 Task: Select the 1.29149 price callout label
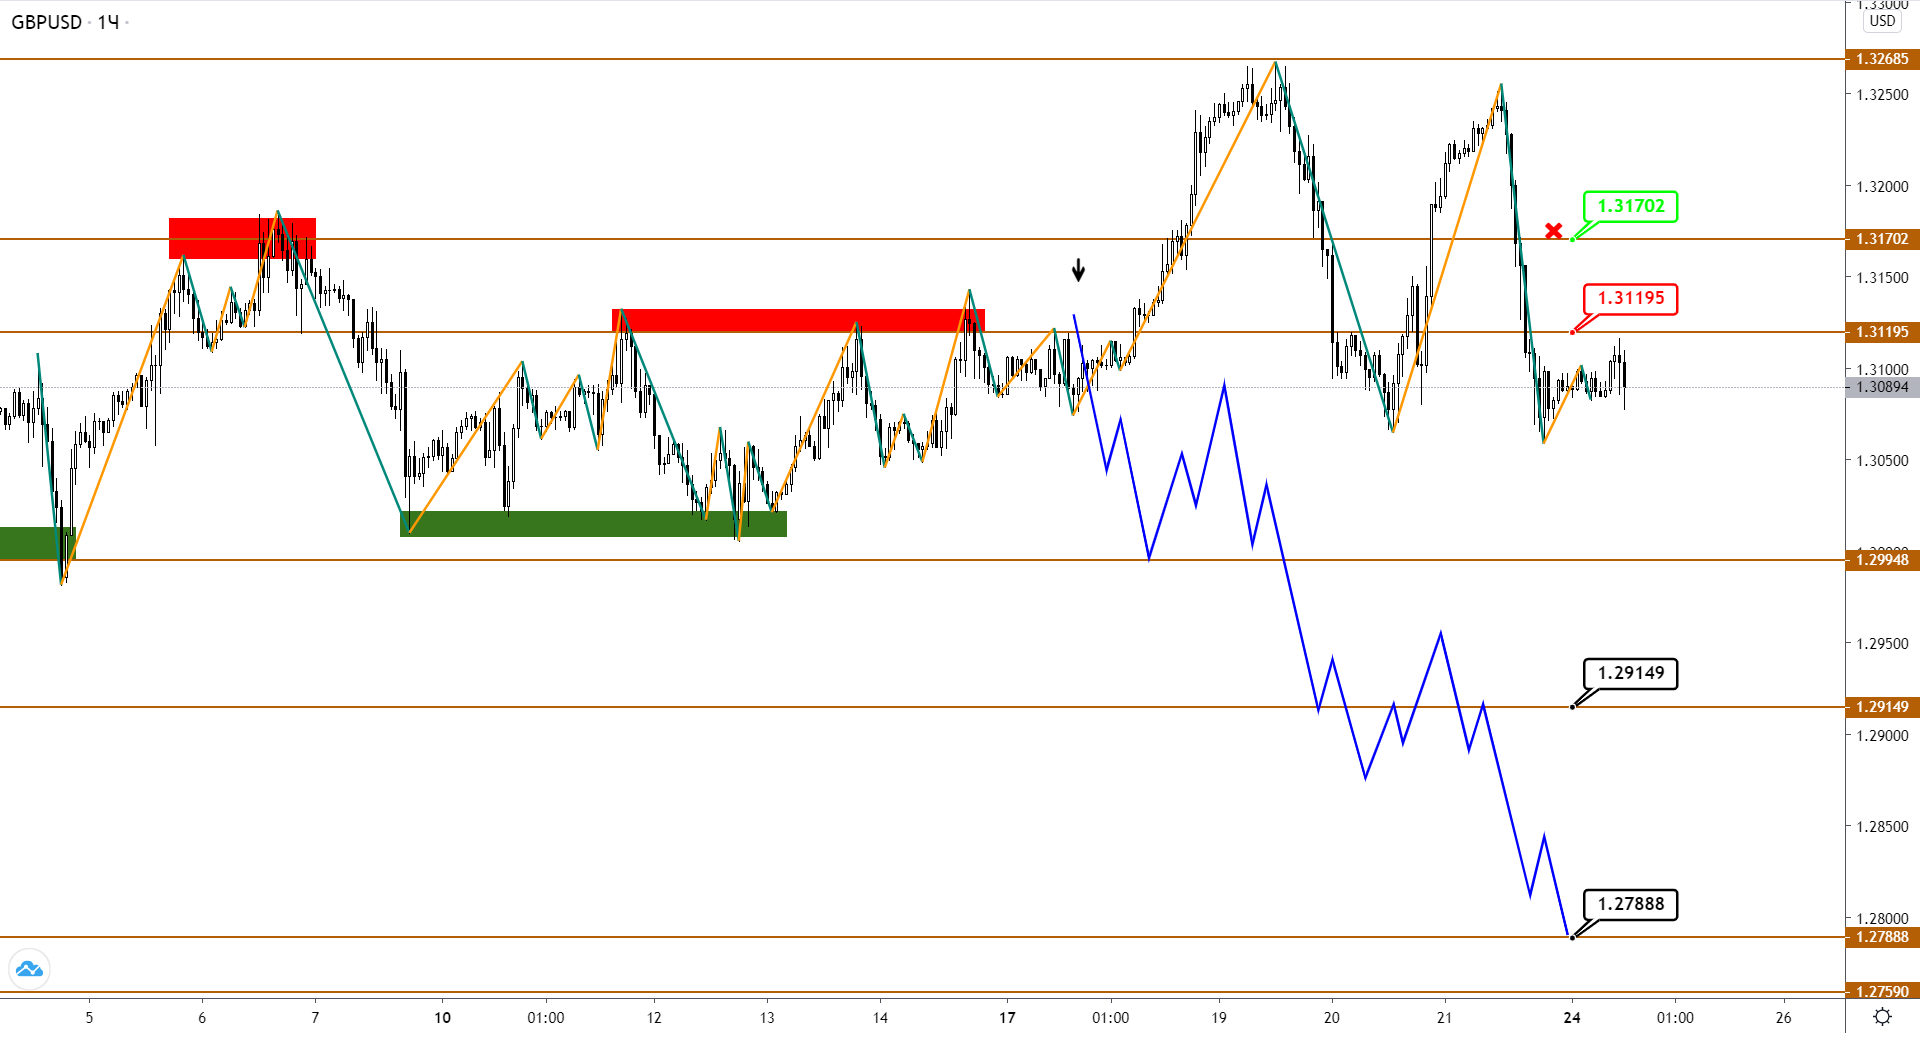click(x=1630, y=674)
